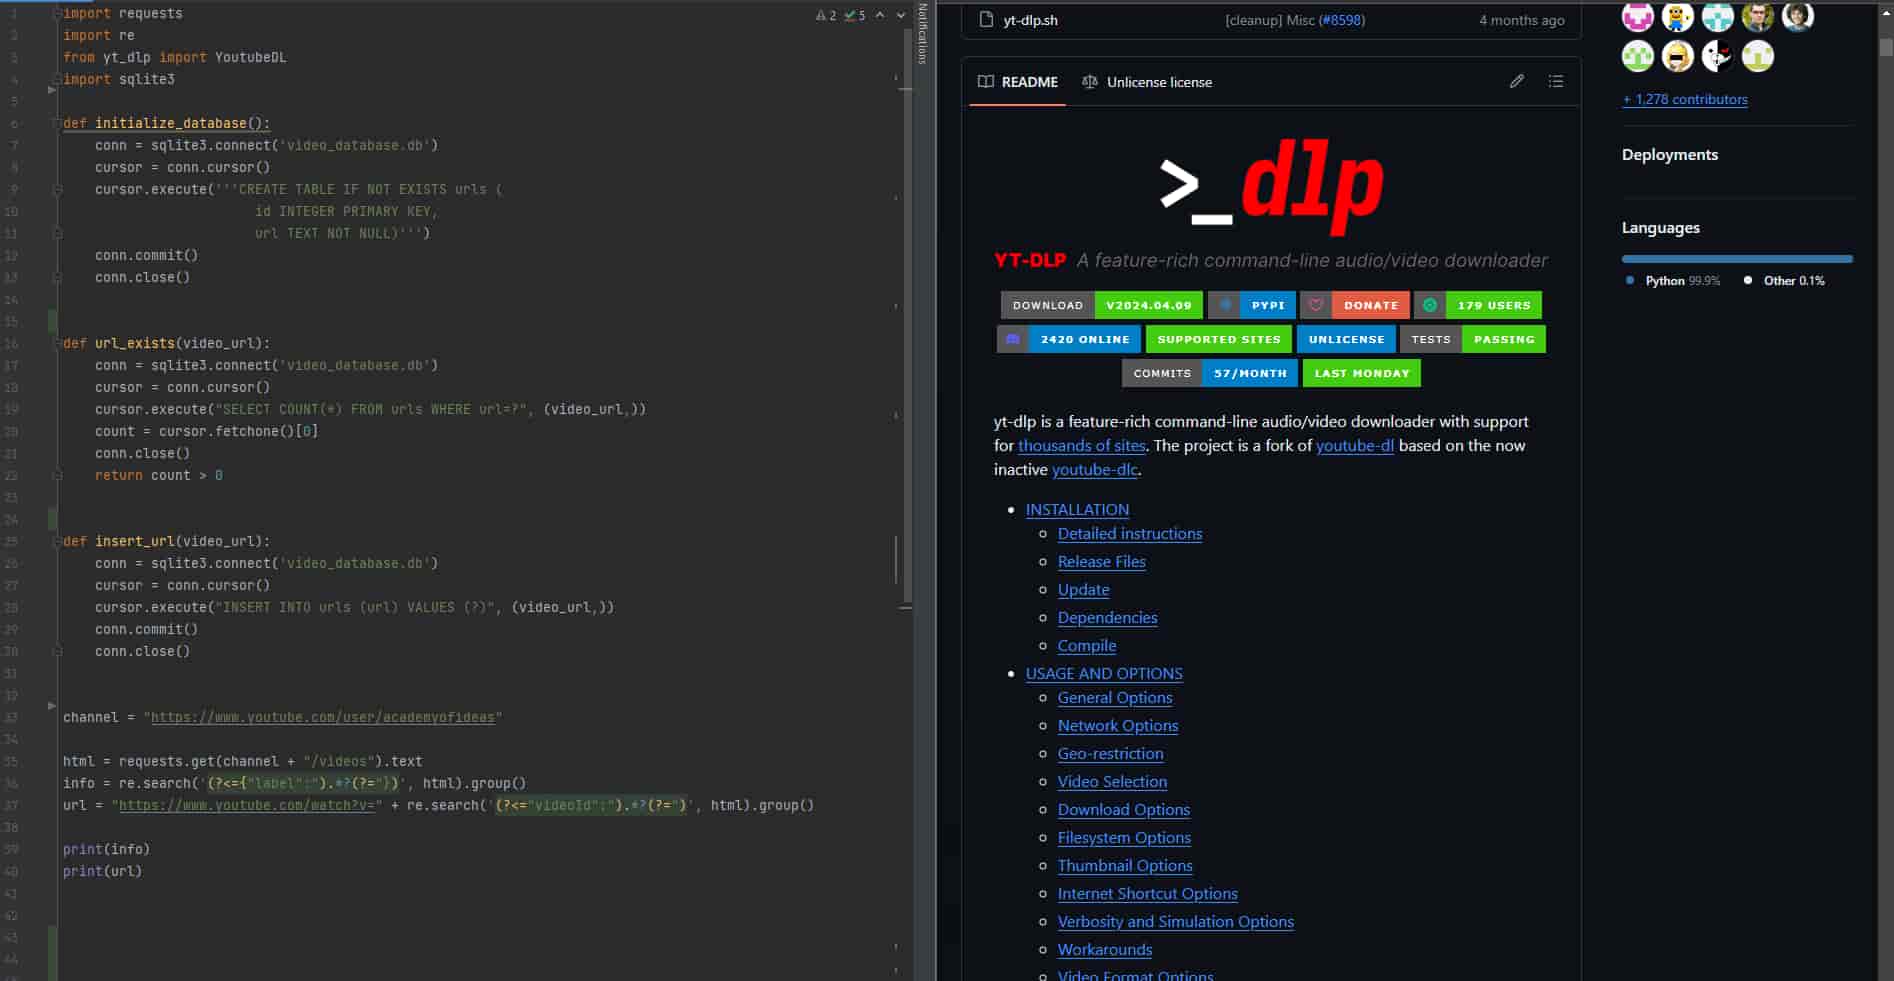Viewport: 1894px width, 981px height.
Task: Open Filesystem Options link
Action: [1124, 838]
